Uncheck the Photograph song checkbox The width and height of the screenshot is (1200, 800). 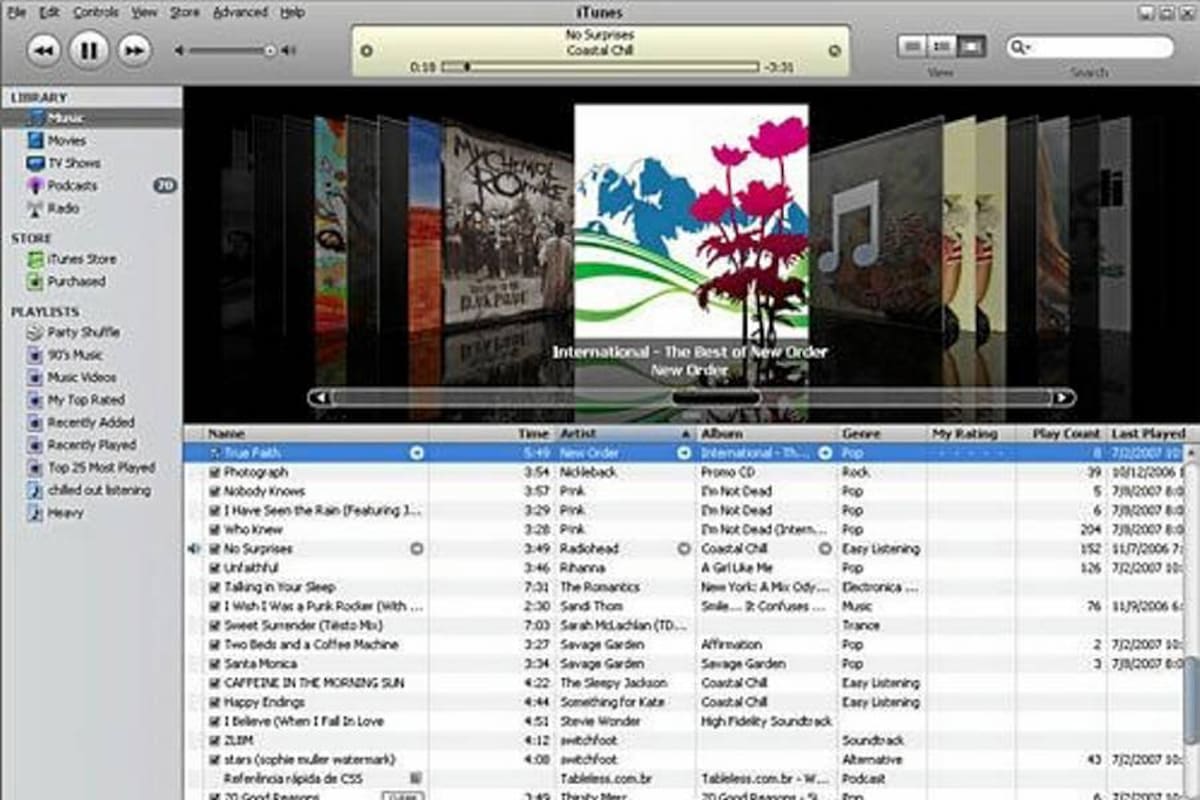pyautogui.click(x=214, y=472)
